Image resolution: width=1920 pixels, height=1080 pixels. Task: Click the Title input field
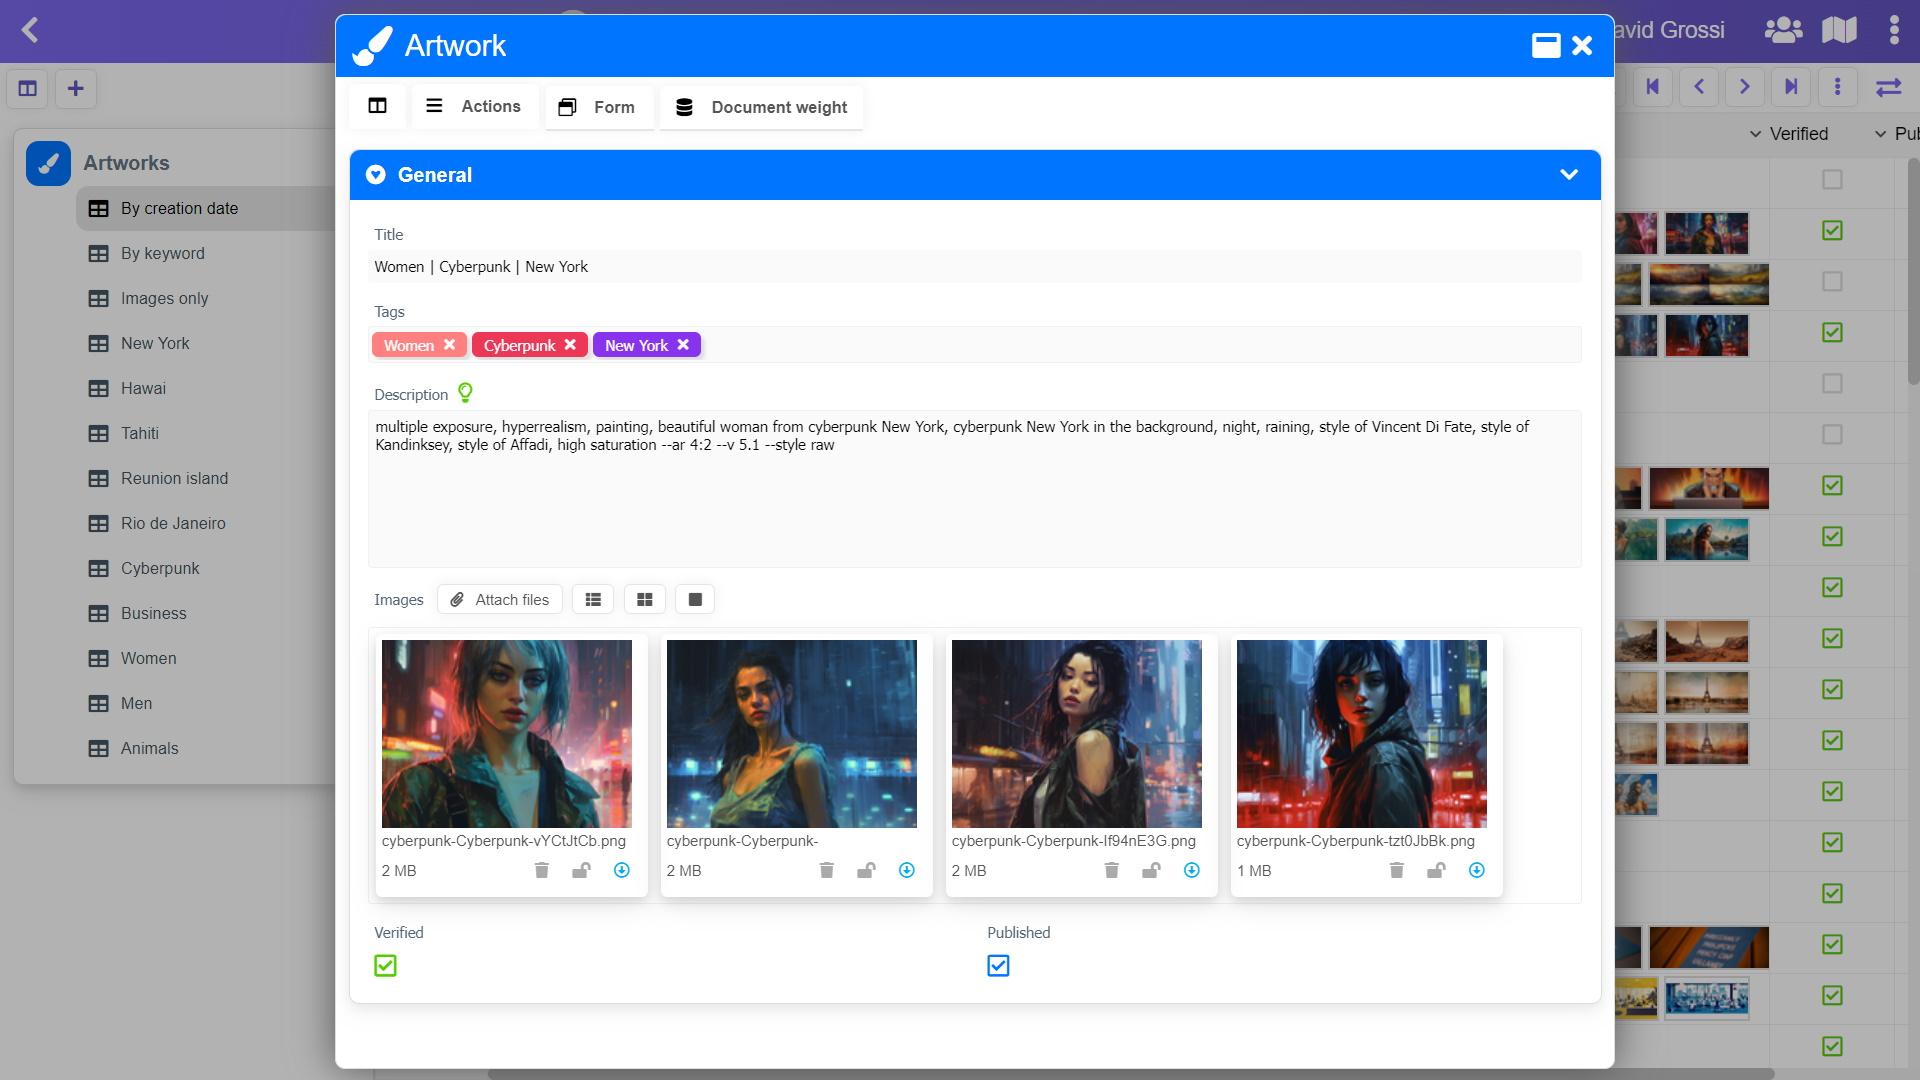coord(975,266)
